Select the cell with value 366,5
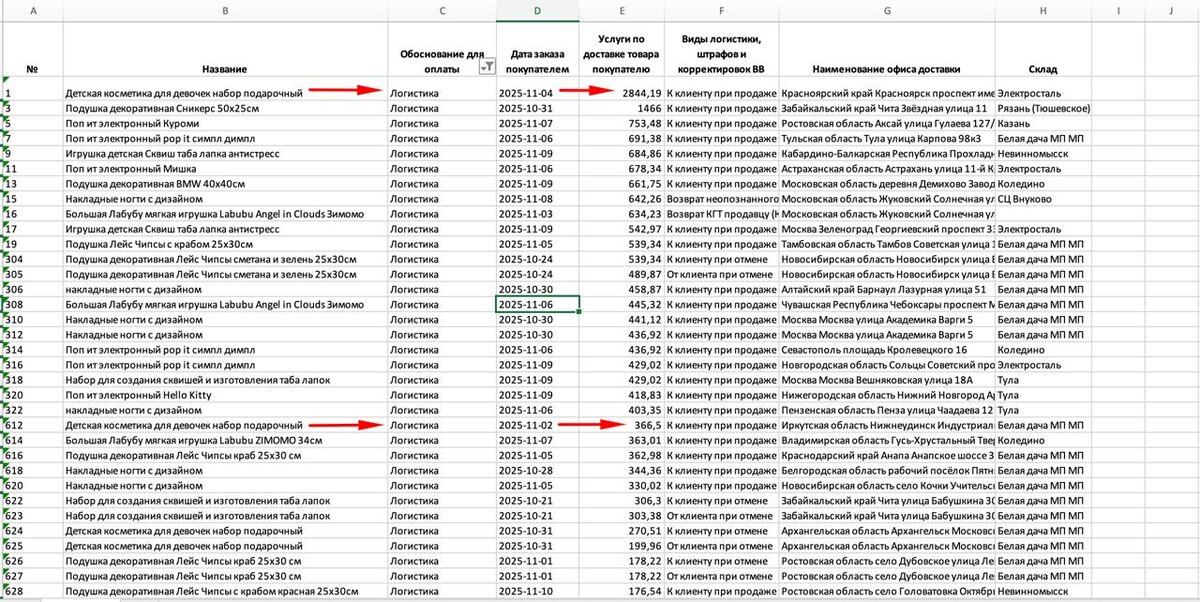 [621, 425]
